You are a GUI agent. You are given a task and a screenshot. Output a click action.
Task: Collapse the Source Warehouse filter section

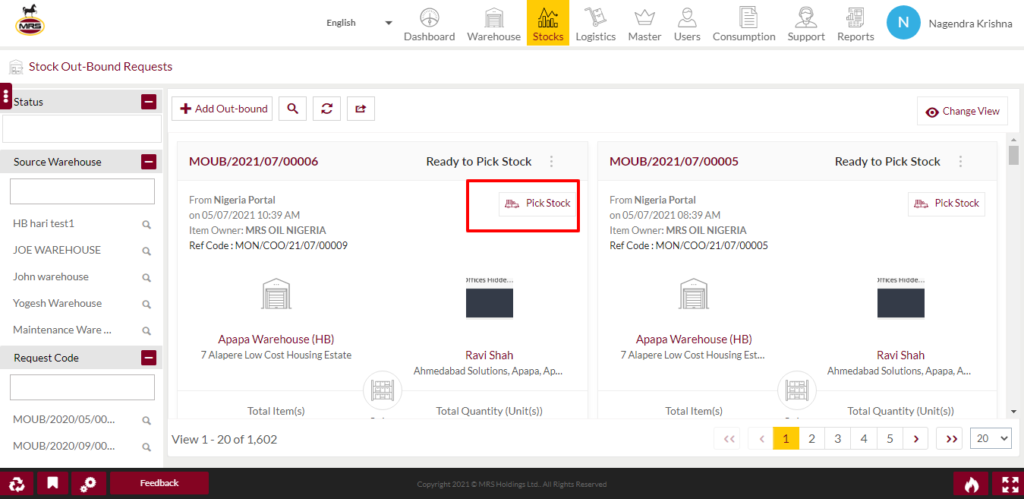tap(149, 162)
